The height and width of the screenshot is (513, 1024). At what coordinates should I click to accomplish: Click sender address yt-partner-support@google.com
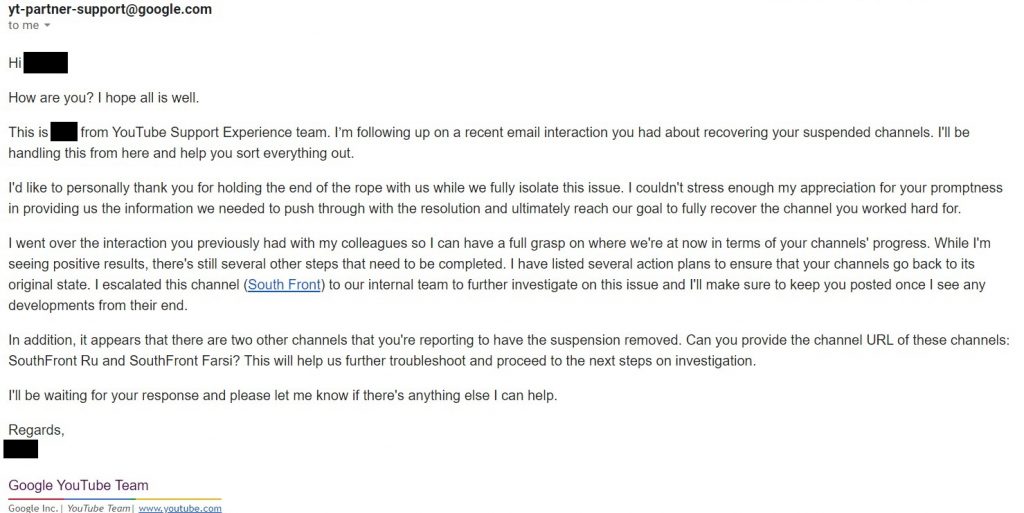click(110, 9)
